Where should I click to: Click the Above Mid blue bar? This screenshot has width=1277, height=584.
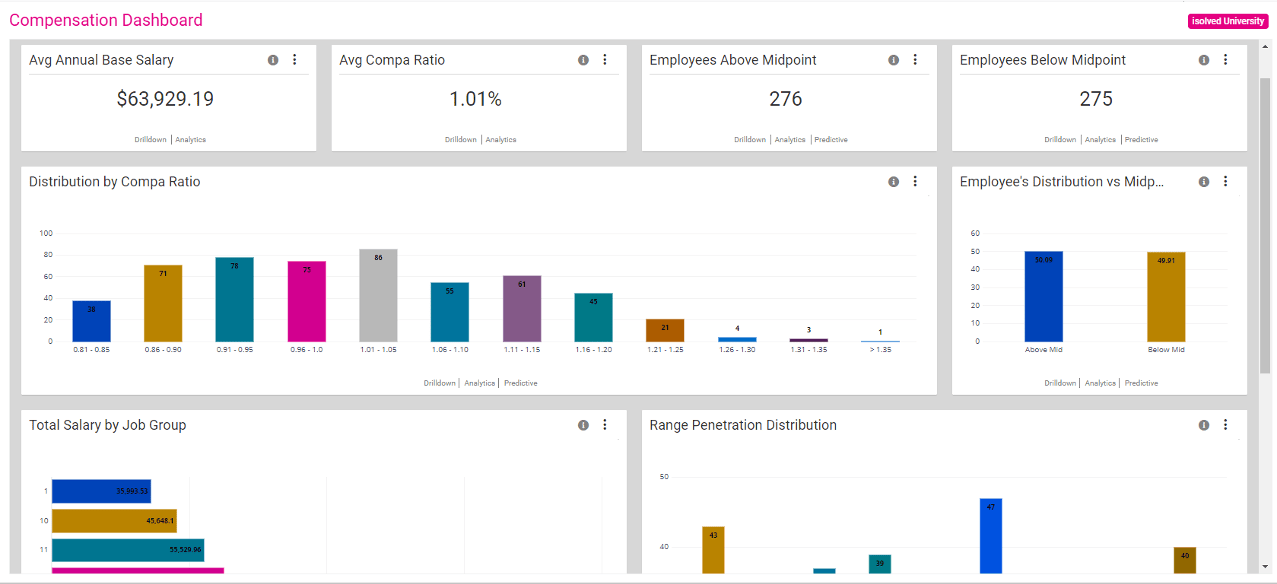1044,297
